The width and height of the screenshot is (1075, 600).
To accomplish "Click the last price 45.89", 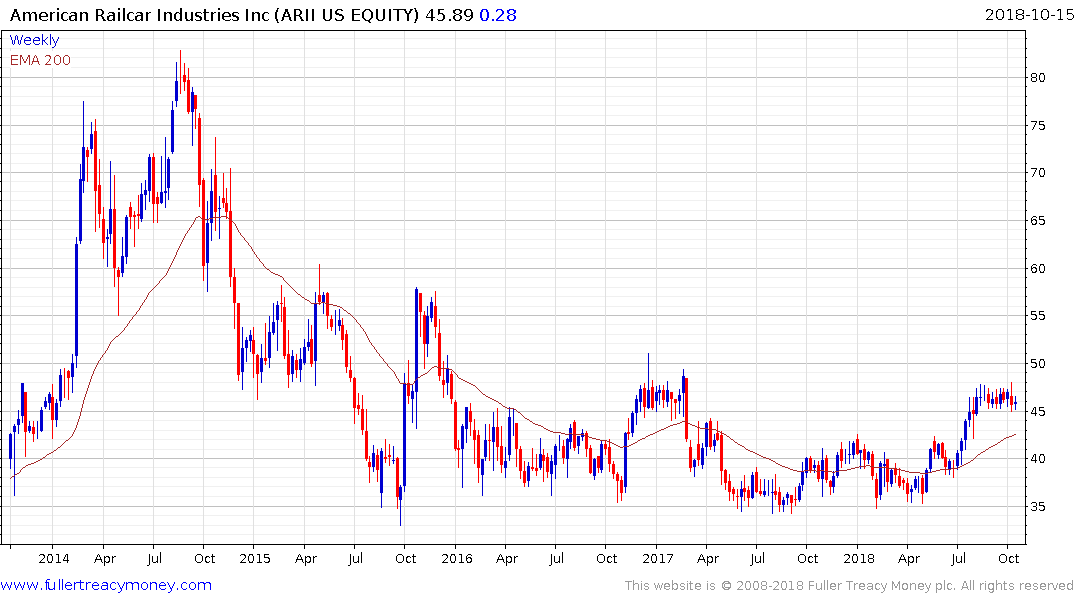I will [449, 15].
